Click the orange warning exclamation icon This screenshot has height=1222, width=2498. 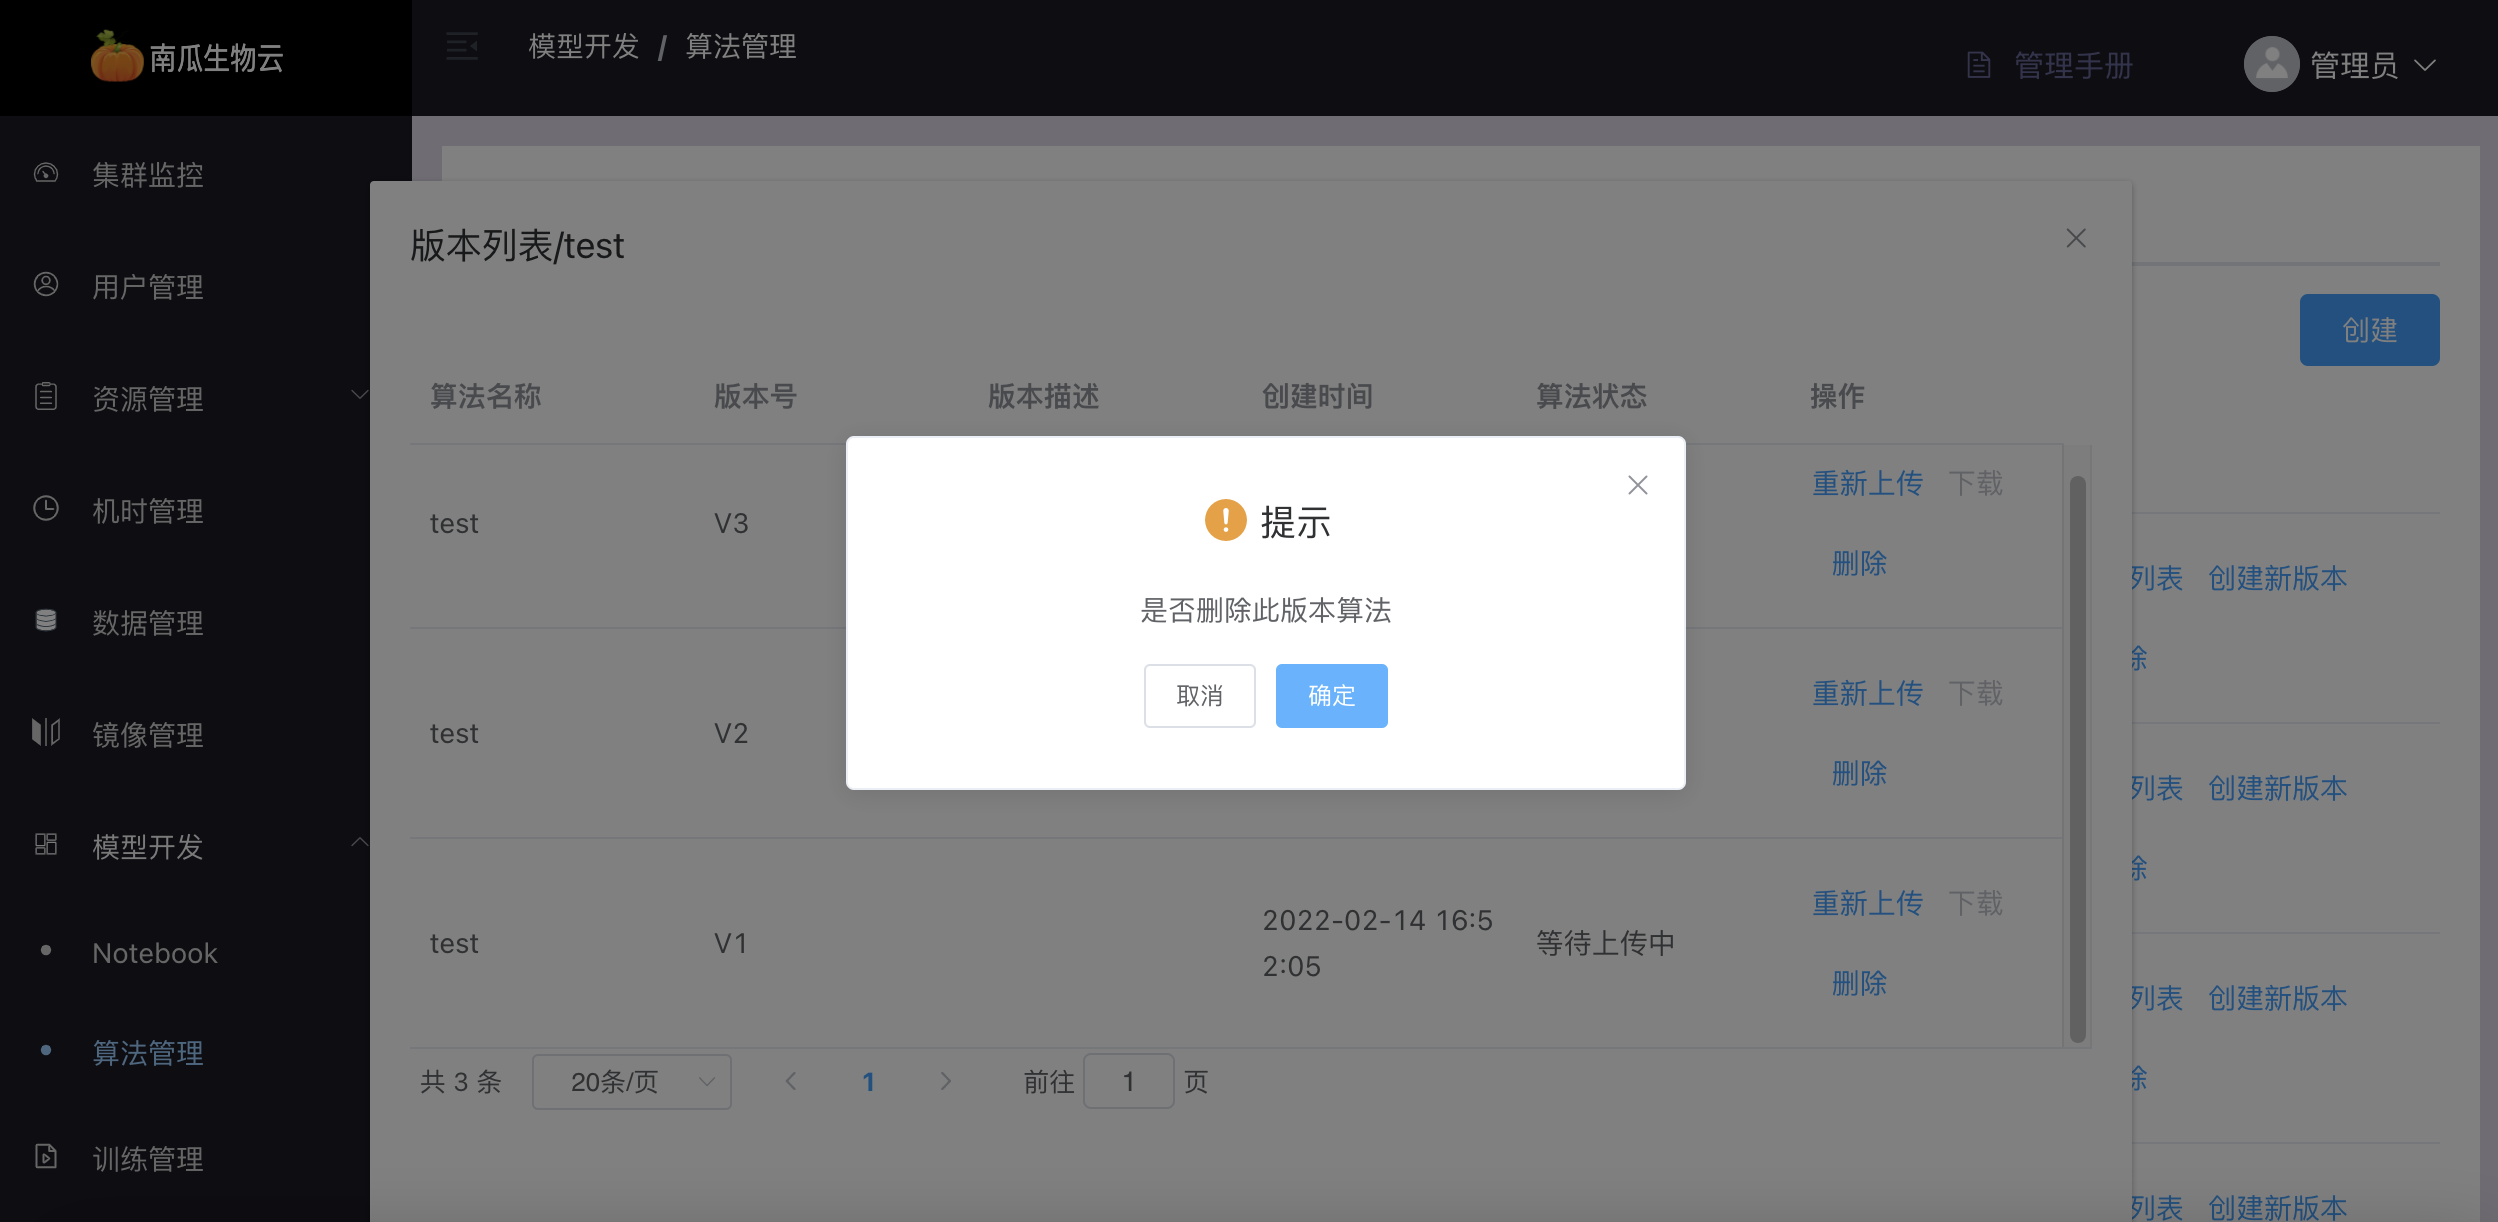coord(1225,520)
